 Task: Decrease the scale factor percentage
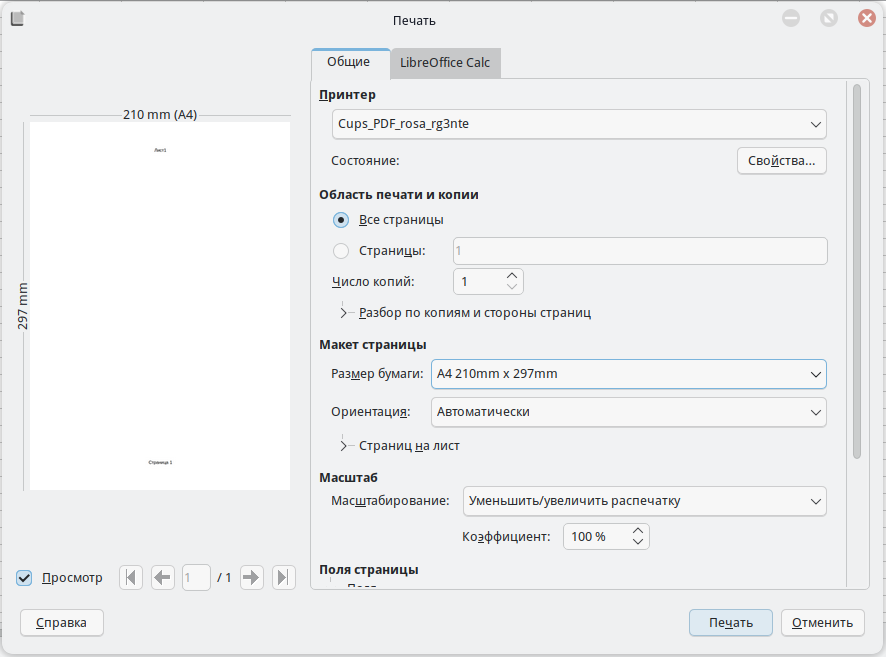coord(638,542)
